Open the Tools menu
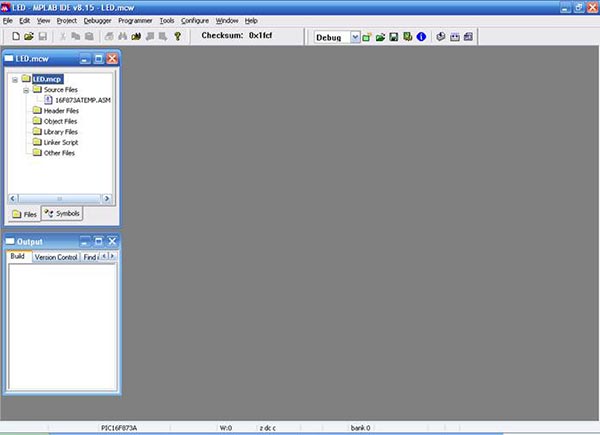This screenshot has height=435, width=600. [x=167, y=21]
